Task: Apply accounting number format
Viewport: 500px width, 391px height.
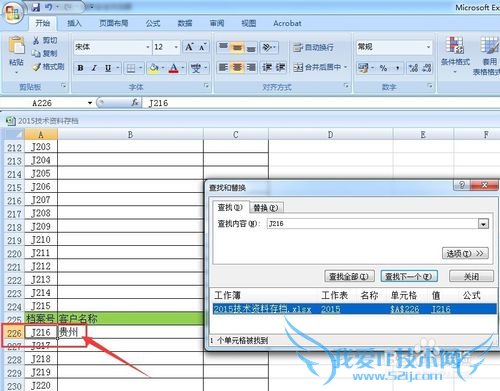Action: click(363, 68)
